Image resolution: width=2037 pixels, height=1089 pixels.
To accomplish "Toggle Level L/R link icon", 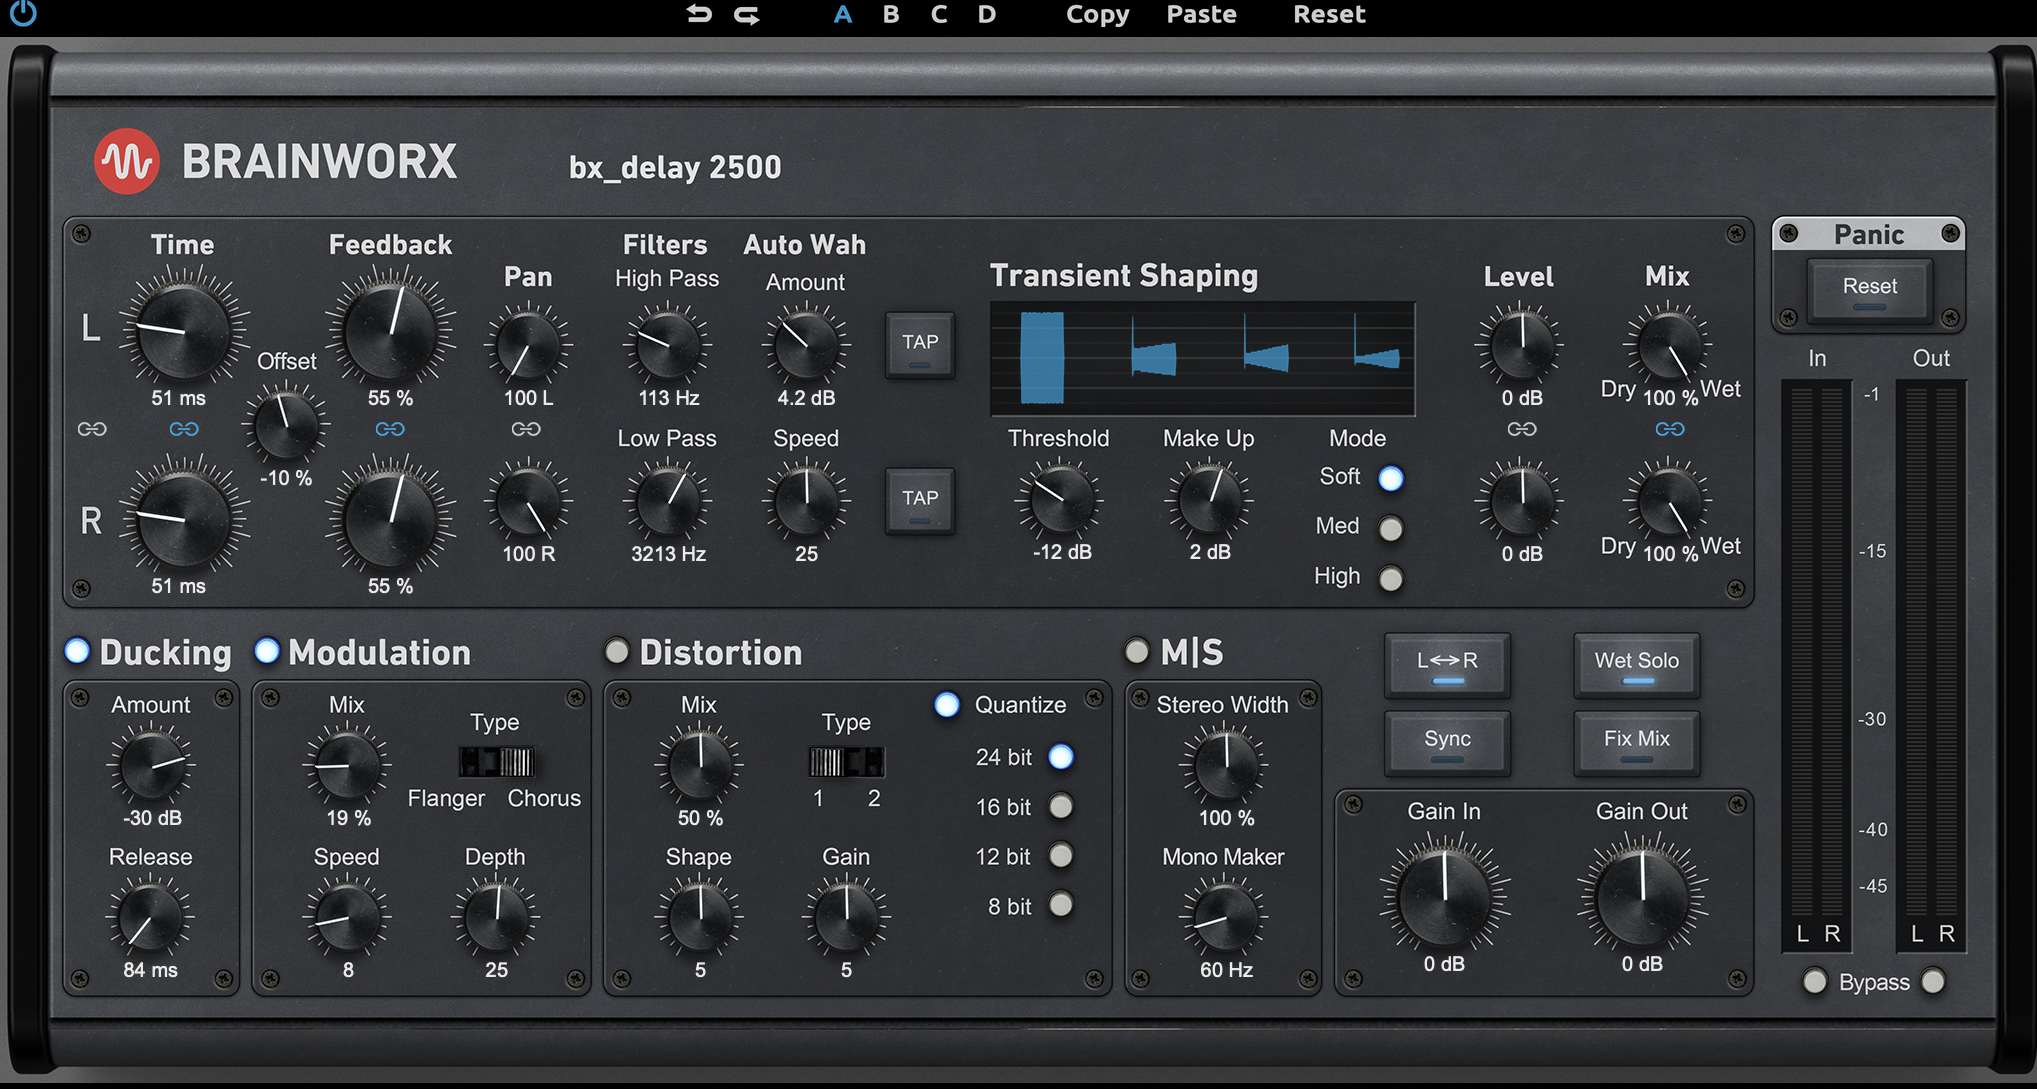I will click(1522, 429).
